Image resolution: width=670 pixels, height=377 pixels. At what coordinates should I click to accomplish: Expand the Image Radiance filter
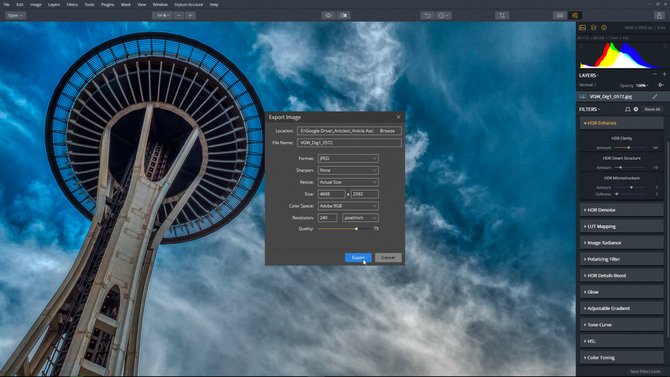621,243
